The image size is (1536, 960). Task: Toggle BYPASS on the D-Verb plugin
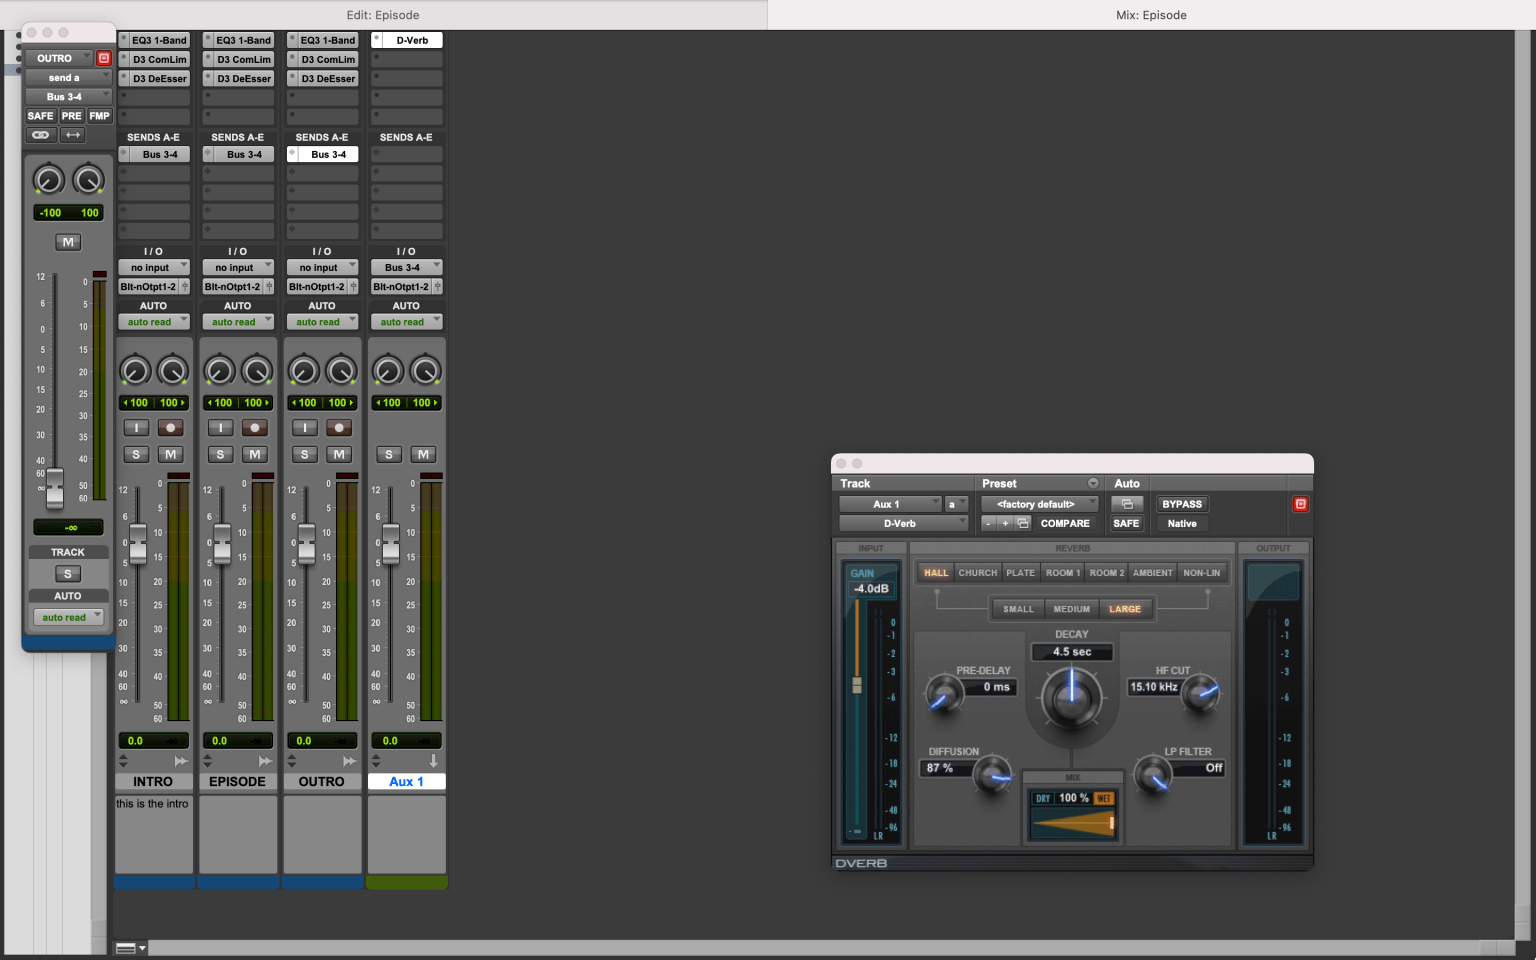point(1181,504)
